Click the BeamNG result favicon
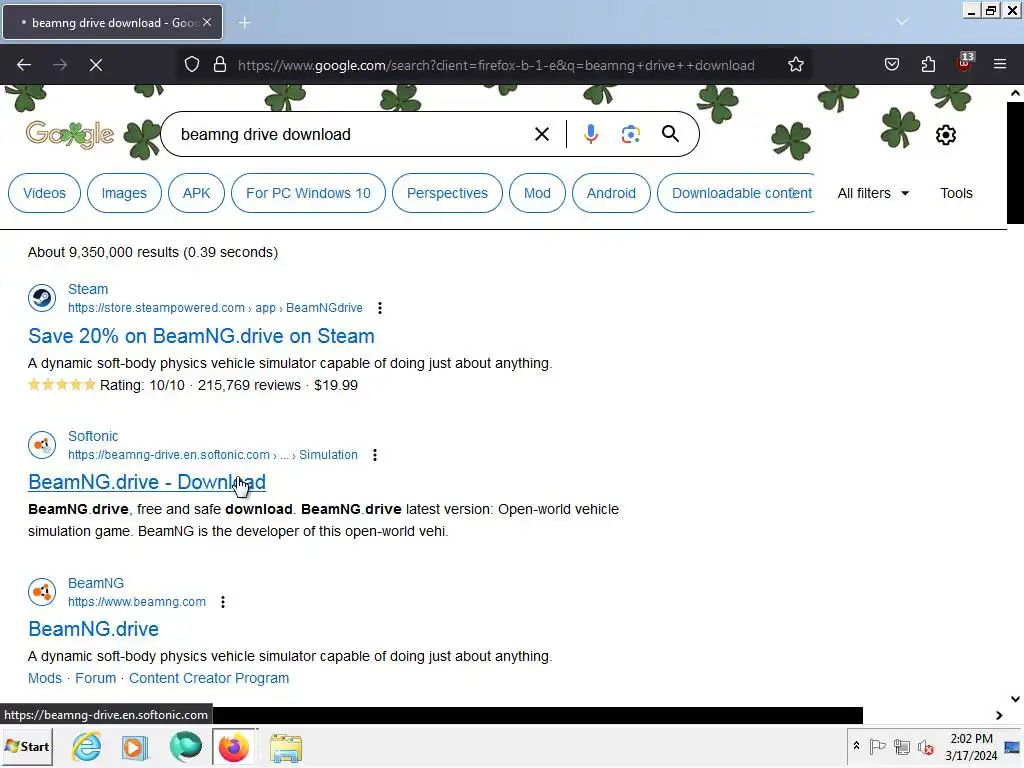This screenshot has width=1024, height=768. pyautogui.click(x=42, y=592)
